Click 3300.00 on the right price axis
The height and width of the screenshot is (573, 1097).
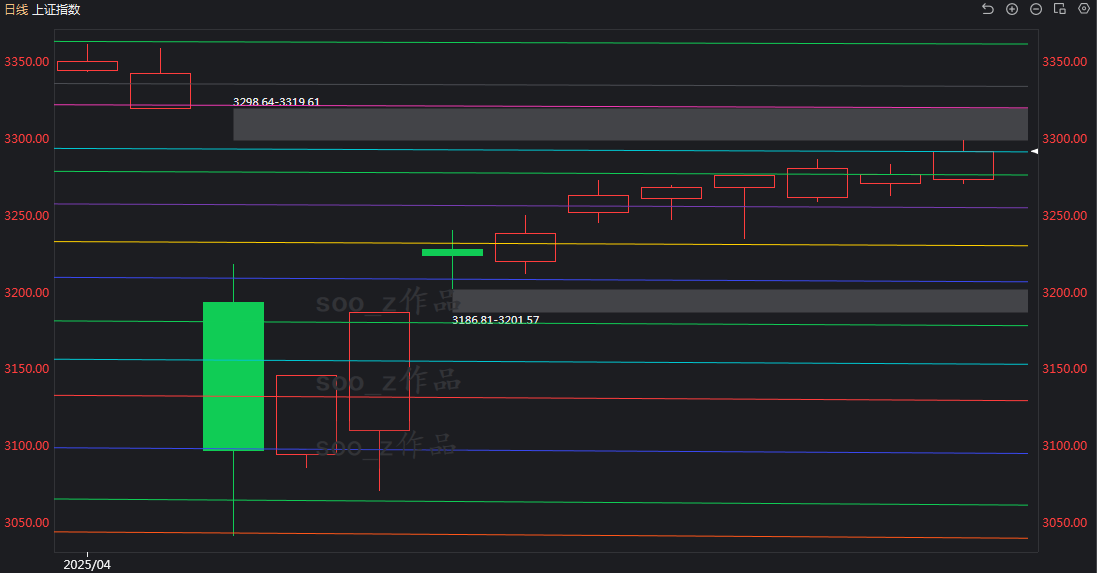pyautogui.click(x=1065, y=139)
